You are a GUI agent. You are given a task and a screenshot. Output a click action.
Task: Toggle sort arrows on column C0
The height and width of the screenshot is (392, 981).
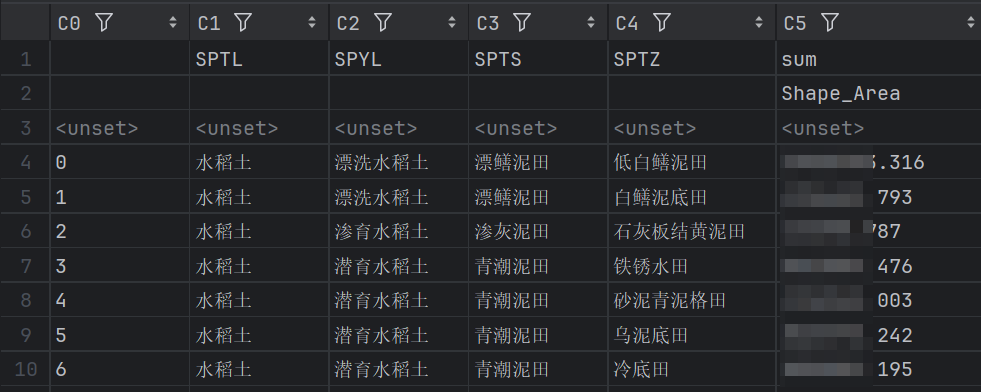tap(173, 23)
